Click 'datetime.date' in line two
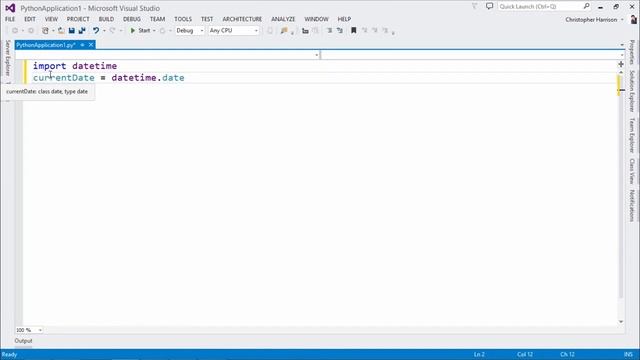Image resolution: width=640 pixels, height=360 pixels. pyautogui.click(x=148, y=78)
